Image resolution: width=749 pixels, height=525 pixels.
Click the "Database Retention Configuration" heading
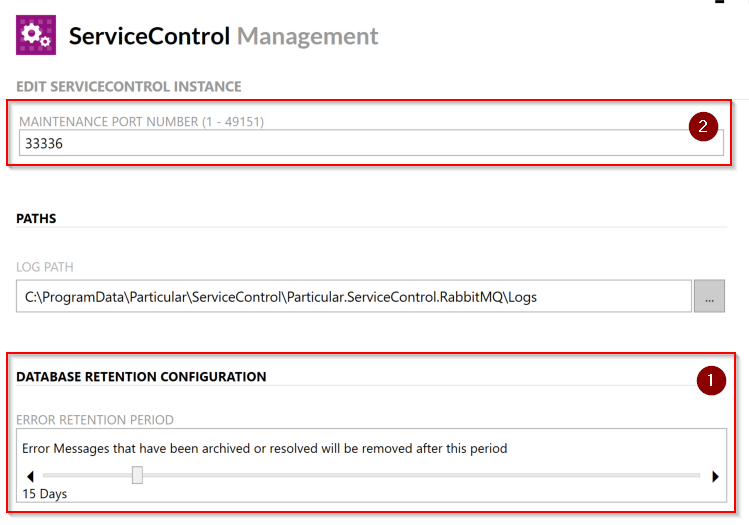tap(141, 377)
